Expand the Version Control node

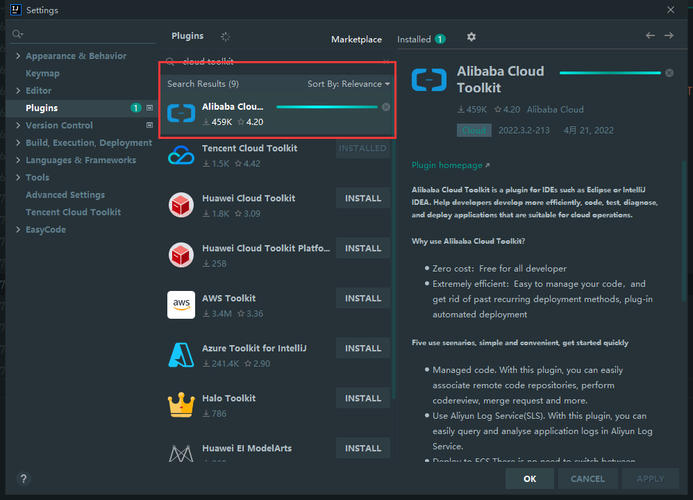[18, 125]
